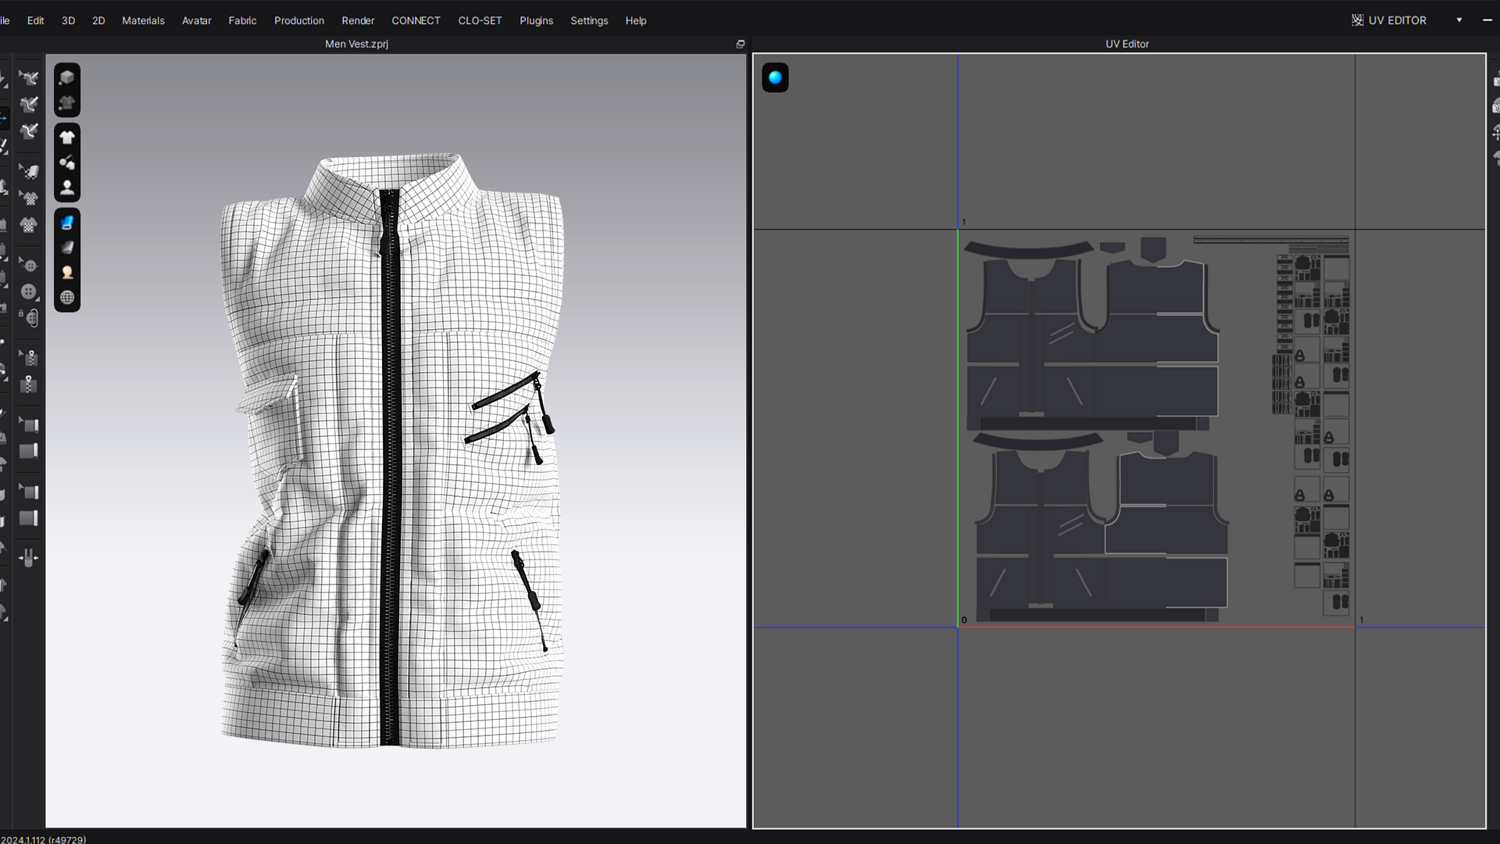Click the UV Editor panel title
The image size is (1500, 844).
pos(1127,44)
